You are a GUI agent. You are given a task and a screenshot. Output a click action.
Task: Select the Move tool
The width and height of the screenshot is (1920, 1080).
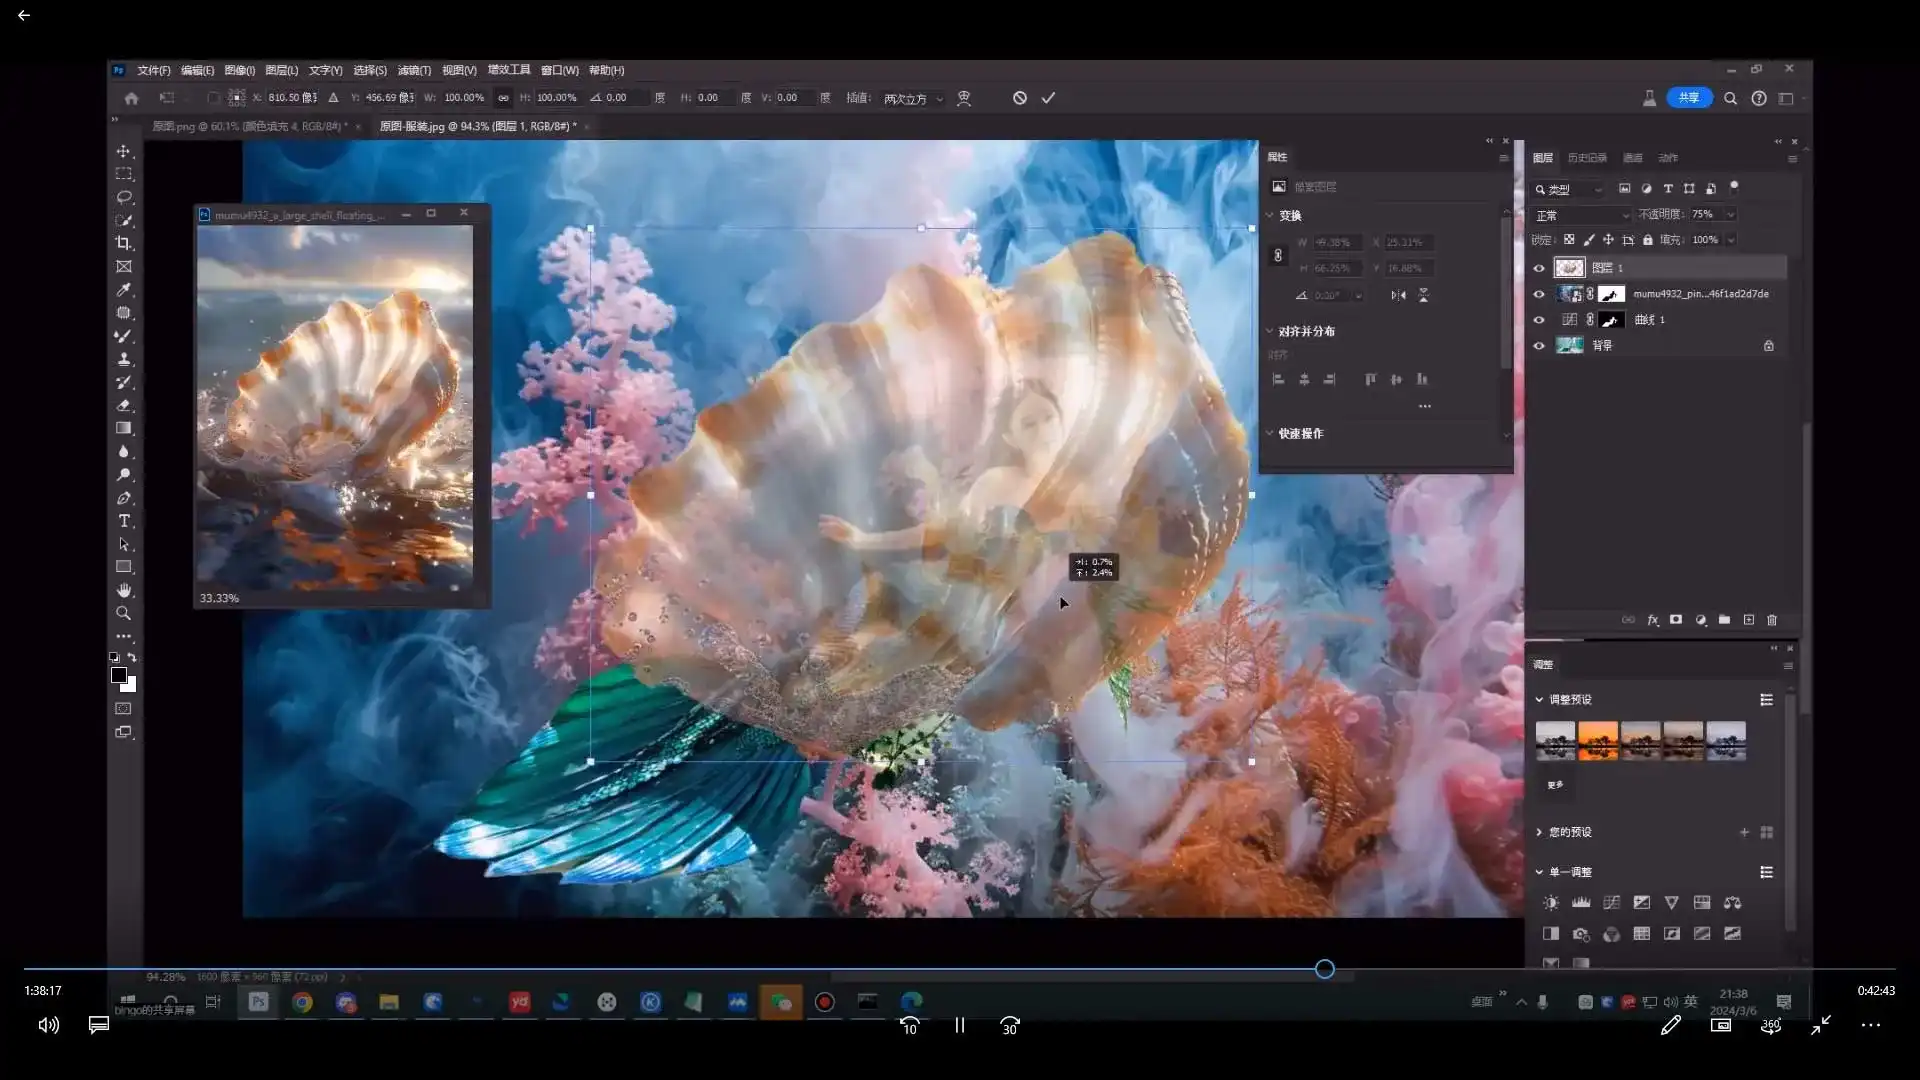click(x=124, y=152)
